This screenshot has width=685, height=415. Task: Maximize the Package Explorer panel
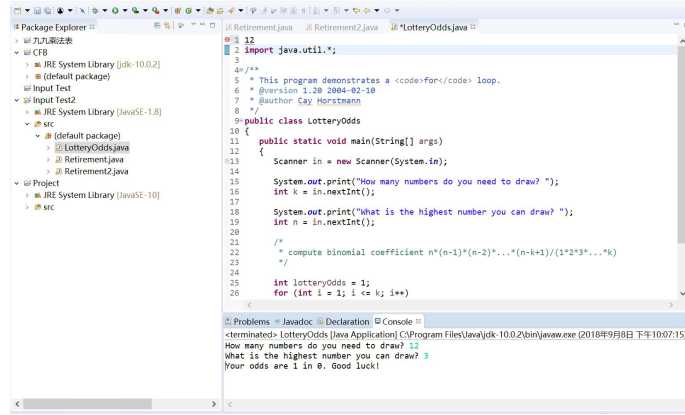(212, 25)
